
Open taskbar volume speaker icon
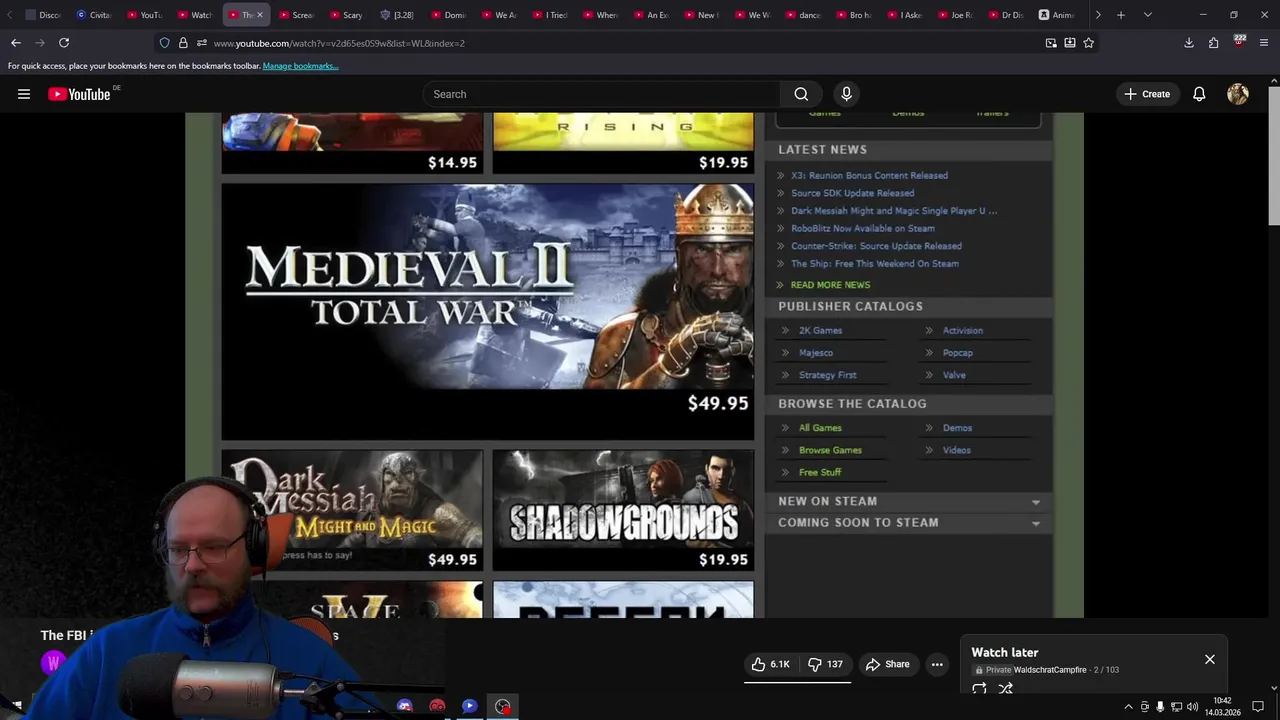(x=1192, y=707)
